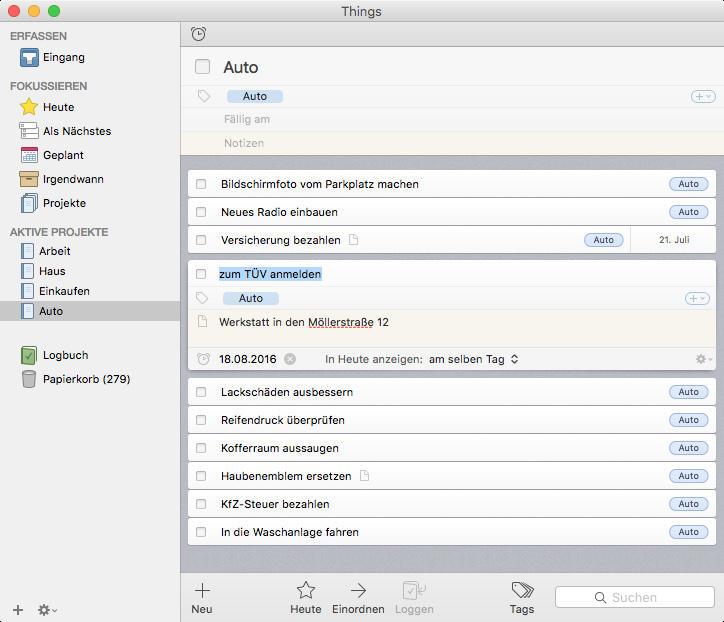Select the Haus project icon
The image size is (724, 622).
(x=28, y=271)
